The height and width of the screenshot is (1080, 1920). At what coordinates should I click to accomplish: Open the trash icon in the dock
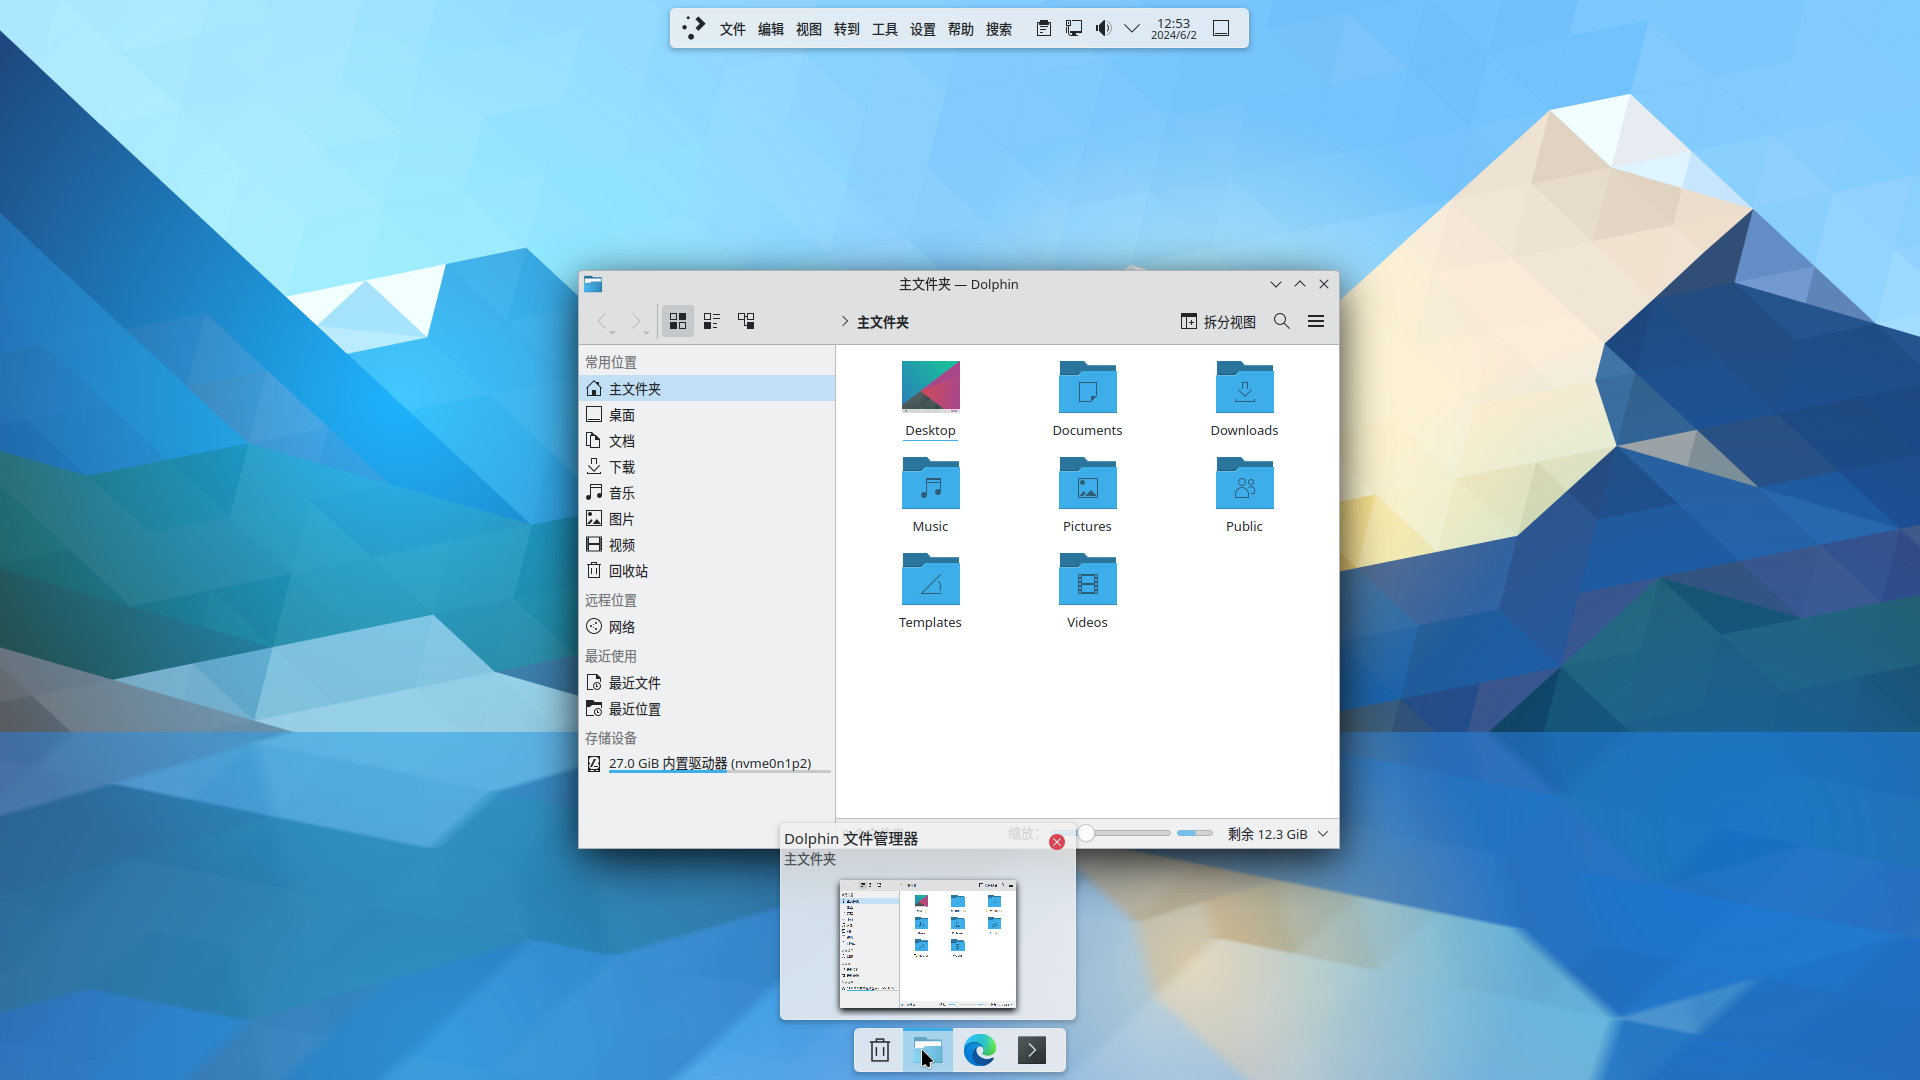(880, 1050)
